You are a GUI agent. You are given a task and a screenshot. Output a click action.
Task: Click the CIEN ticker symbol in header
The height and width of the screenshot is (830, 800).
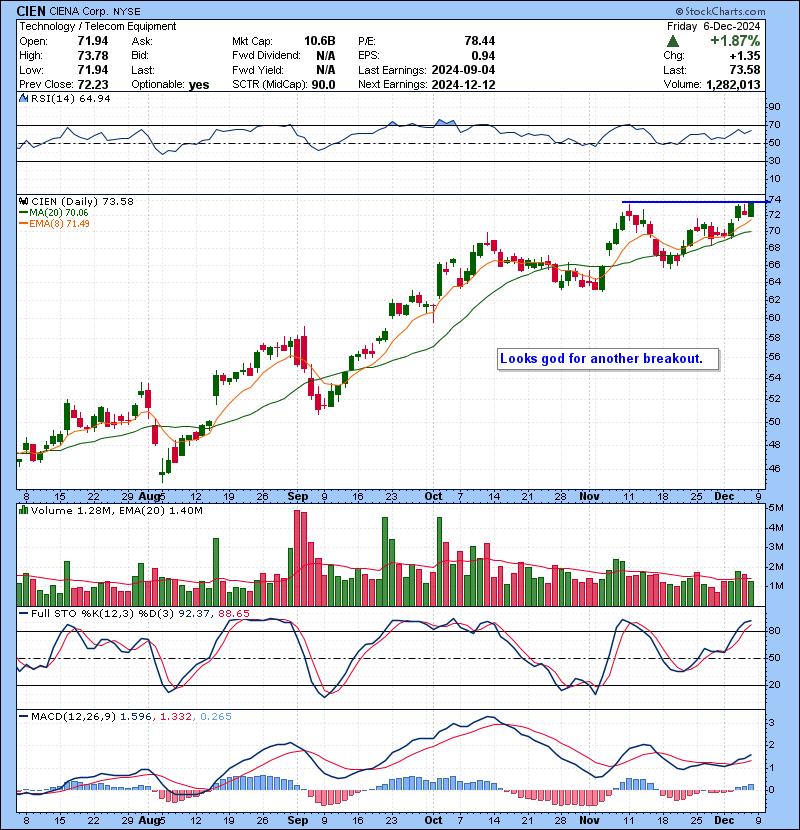point(31,11)
